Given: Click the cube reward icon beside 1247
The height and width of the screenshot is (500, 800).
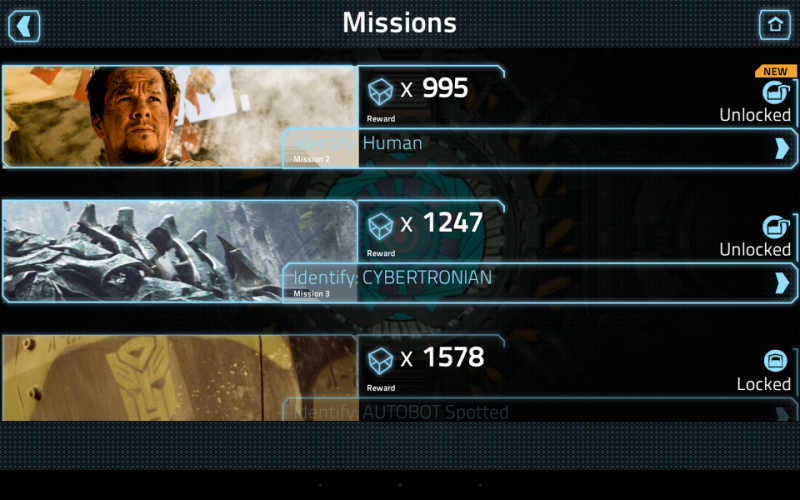Looking at the screenshot, I should pyautogui.click(x=381, y=226).
